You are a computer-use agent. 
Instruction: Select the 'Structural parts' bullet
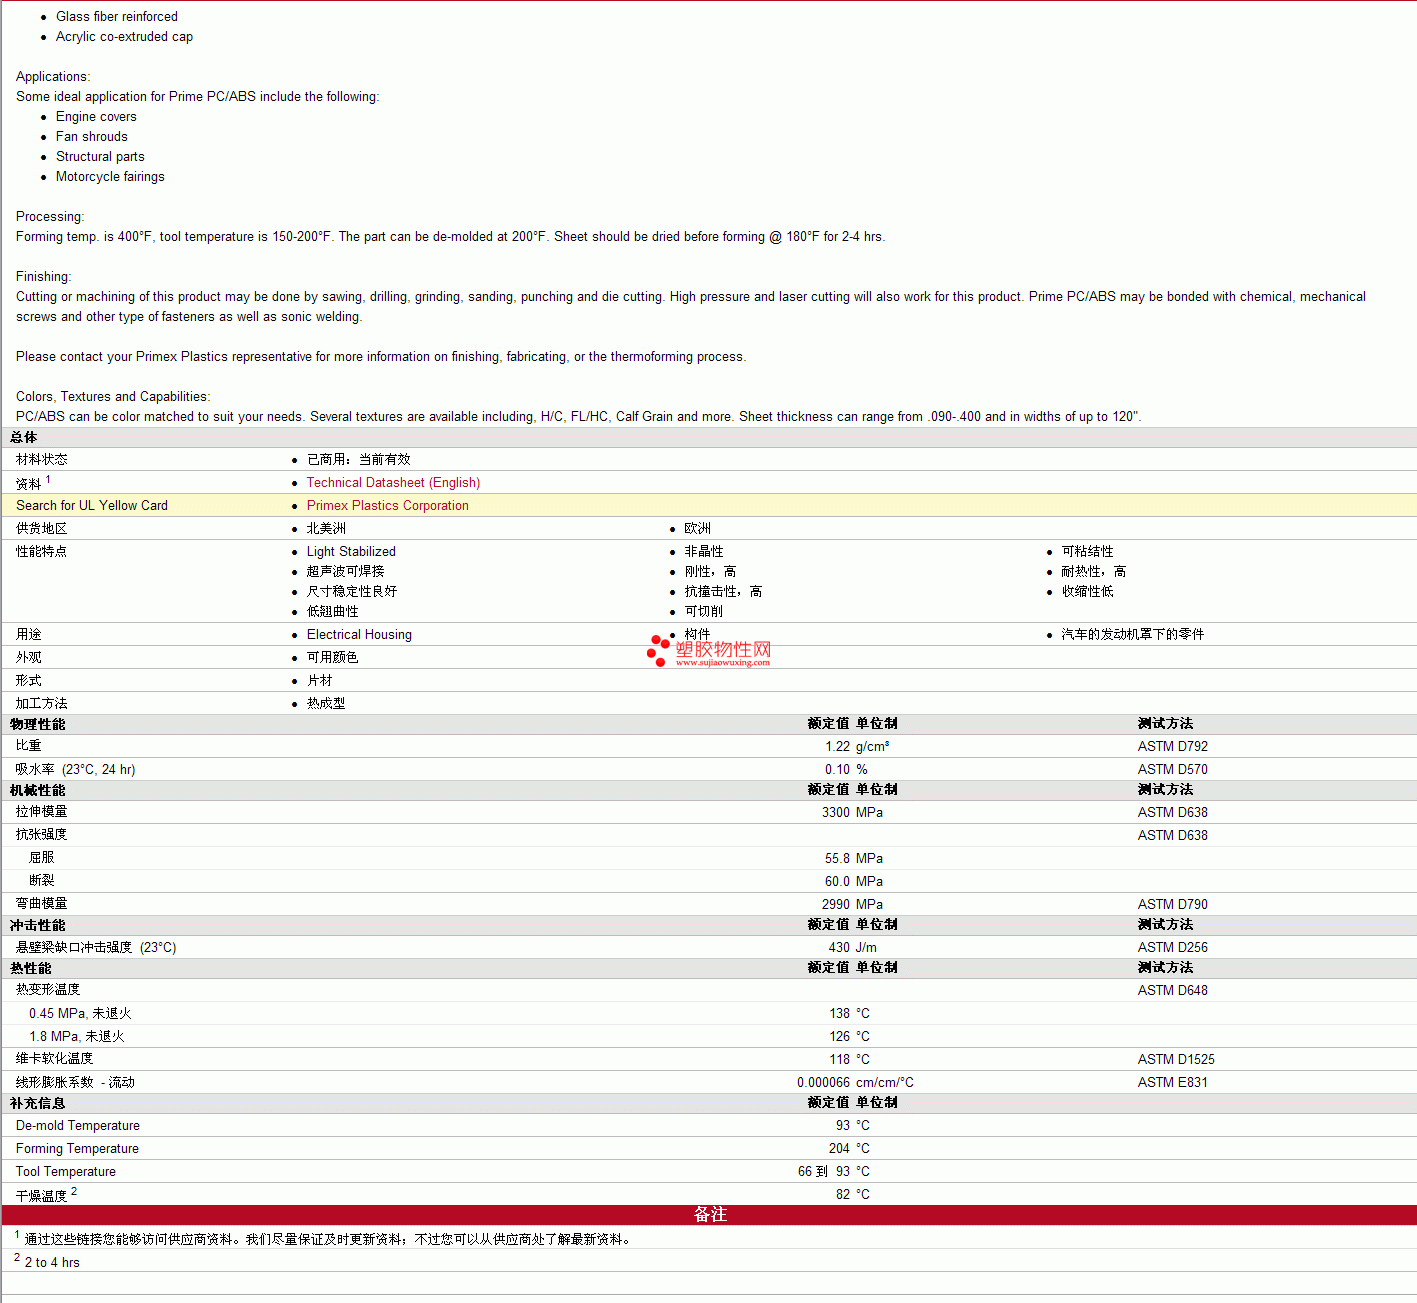tap(100, 156)
